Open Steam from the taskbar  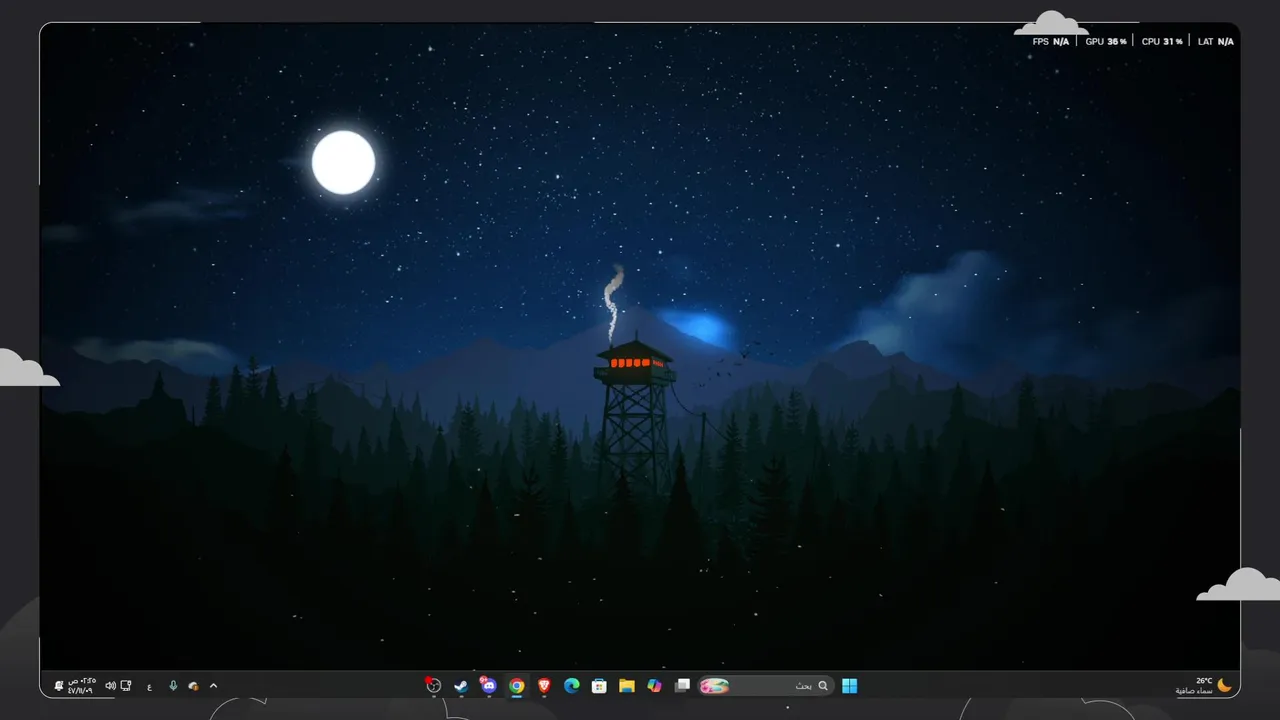pos(461,686)
